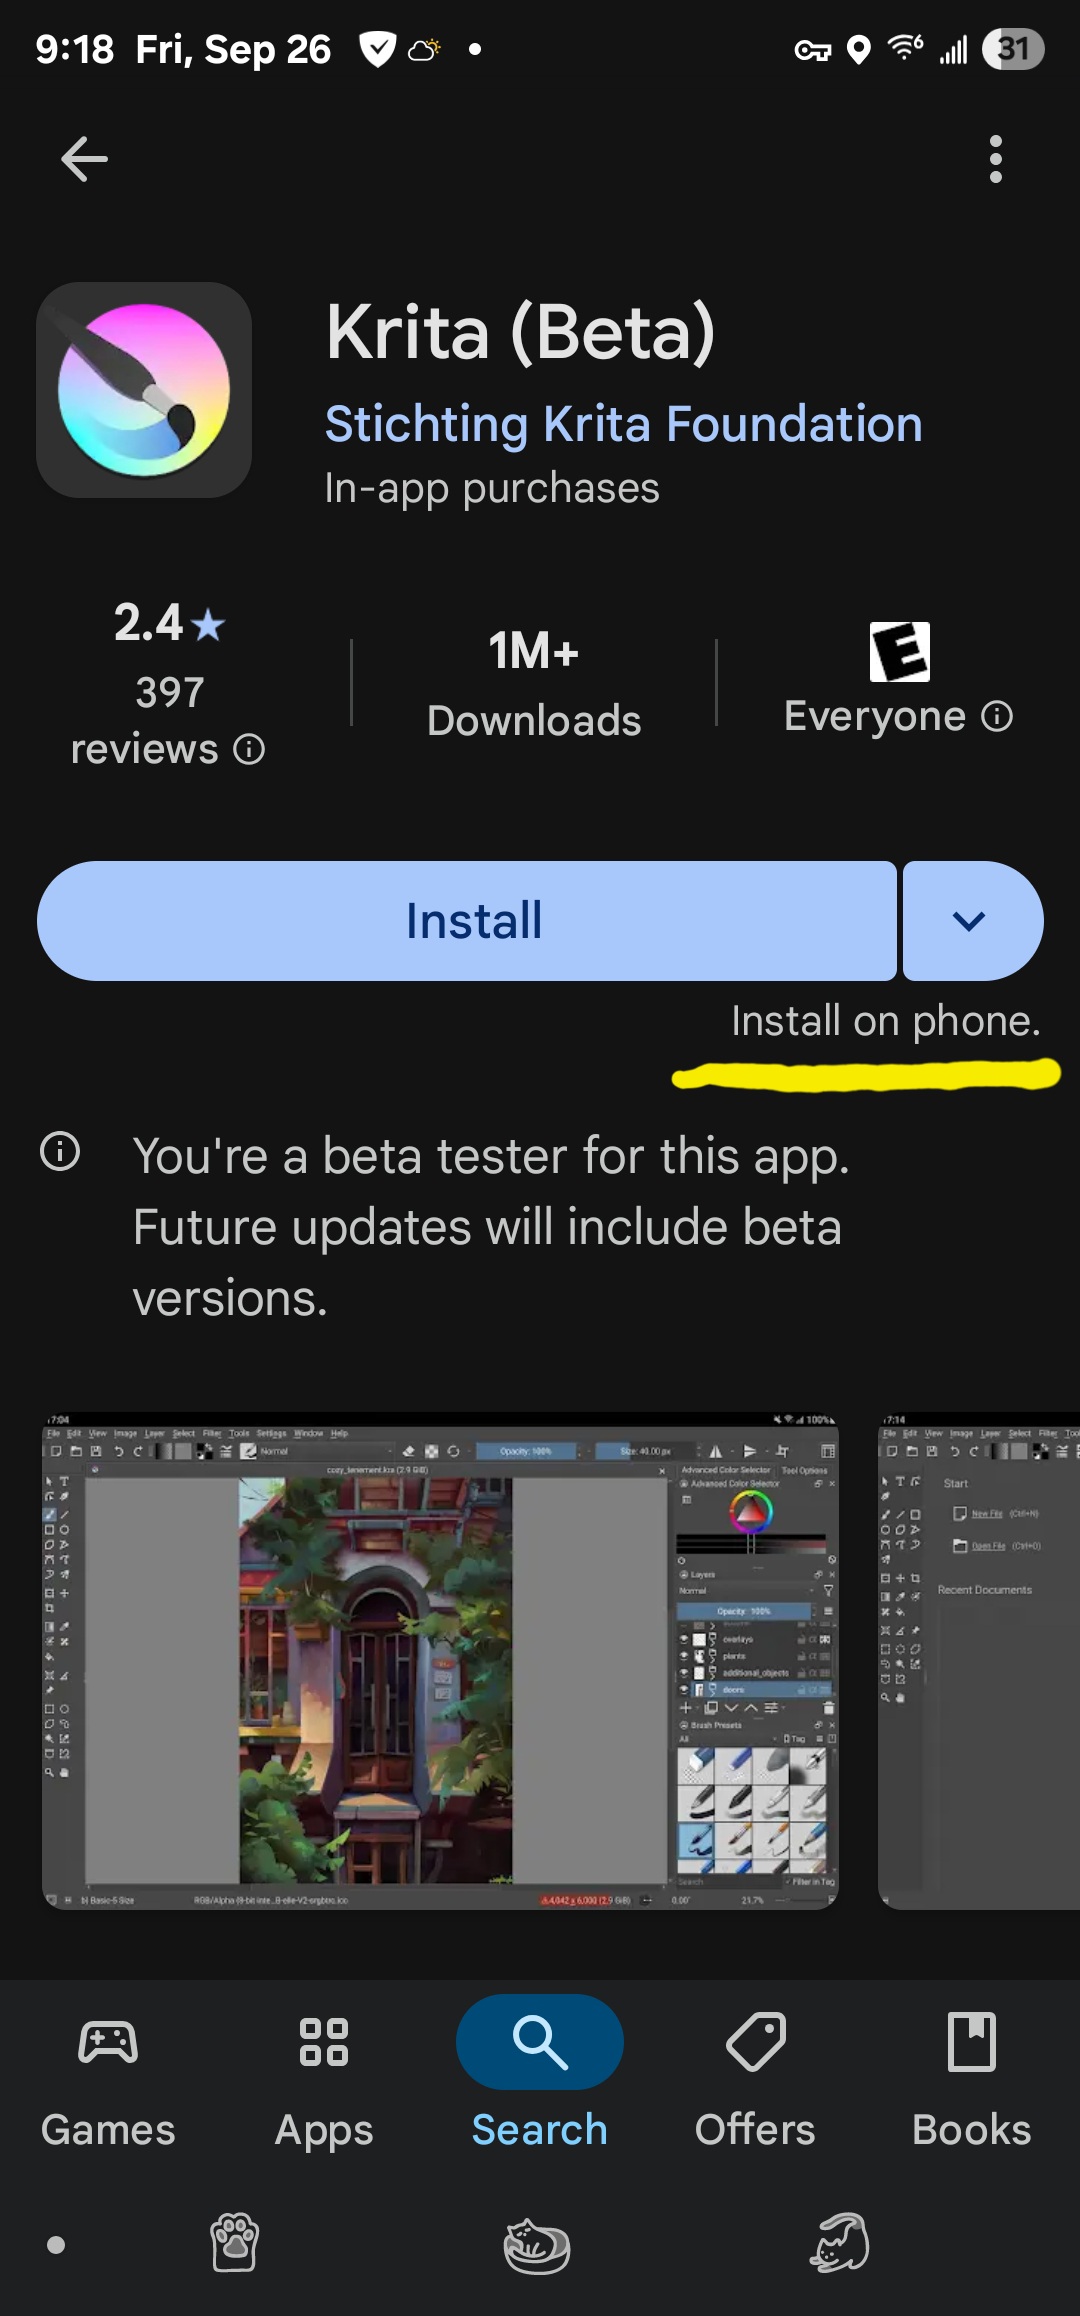Go back using the arrow icon
1080x2316 pixels.
(84, 159)
